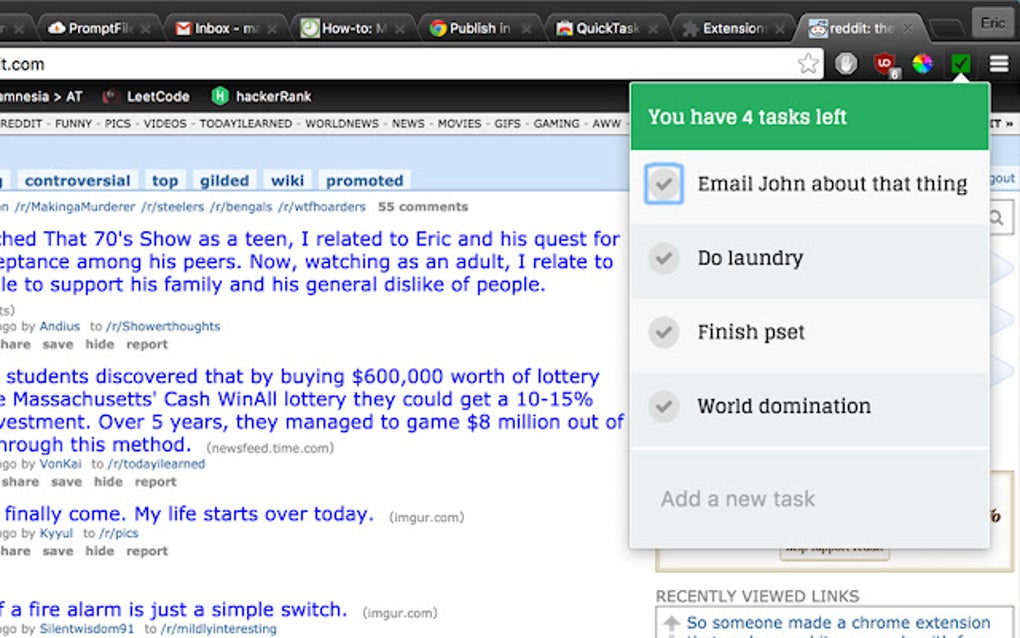This screenshot has width=1020, height=638.
Task: Click the hand-shaped plugin blocker extension icon
Action: [846, 62]
